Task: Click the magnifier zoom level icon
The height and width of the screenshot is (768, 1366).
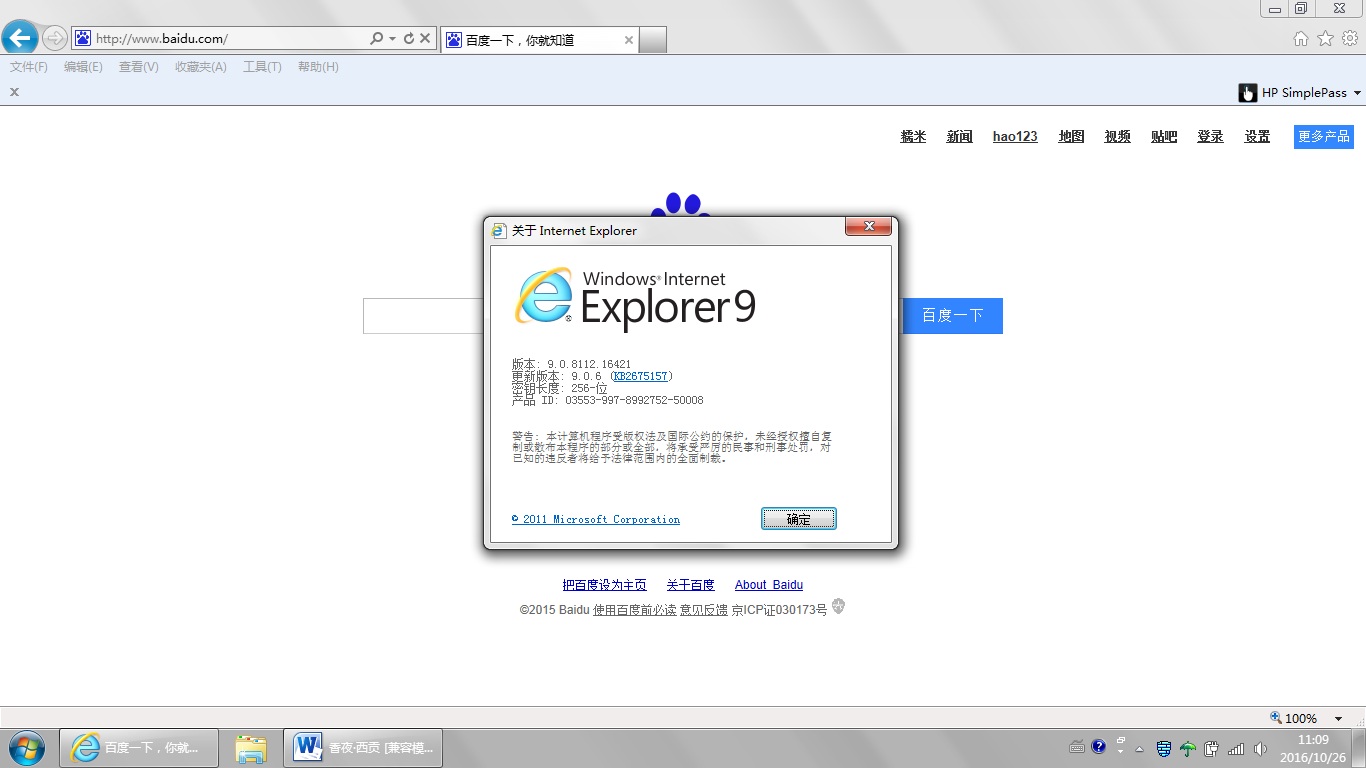Action: (1275, 717)
